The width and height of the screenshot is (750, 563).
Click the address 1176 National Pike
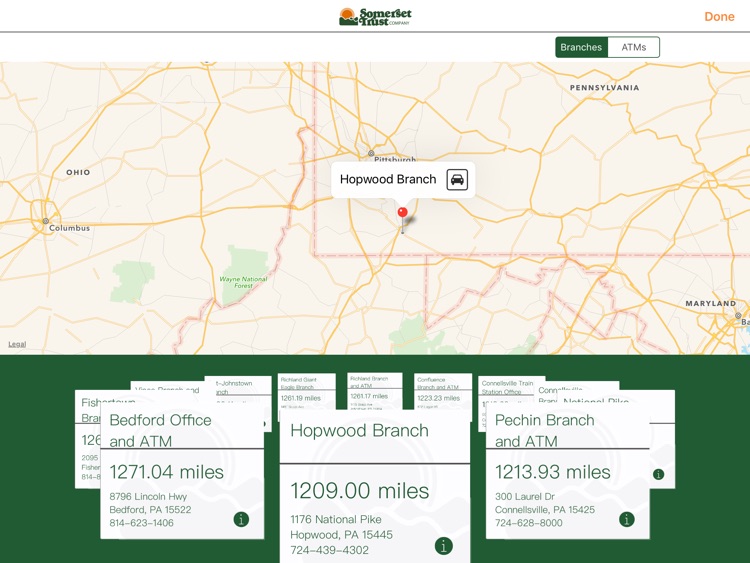click(x=336, y=519)
